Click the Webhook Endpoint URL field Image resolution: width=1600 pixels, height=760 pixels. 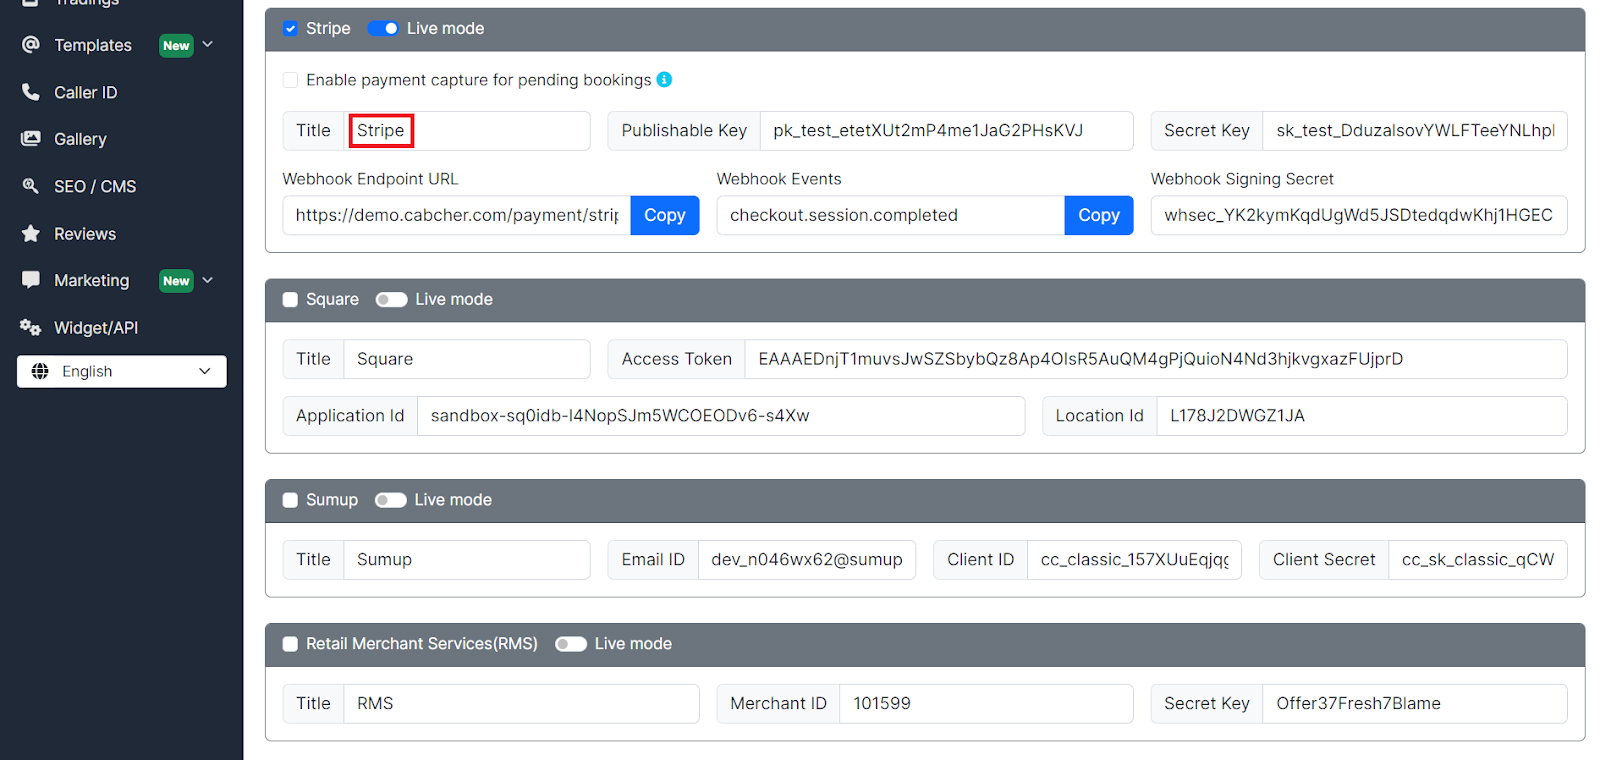457,215
